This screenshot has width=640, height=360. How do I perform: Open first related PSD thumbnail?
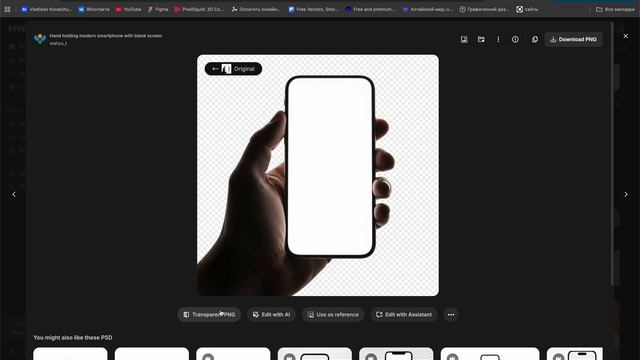tap(70, 353)
